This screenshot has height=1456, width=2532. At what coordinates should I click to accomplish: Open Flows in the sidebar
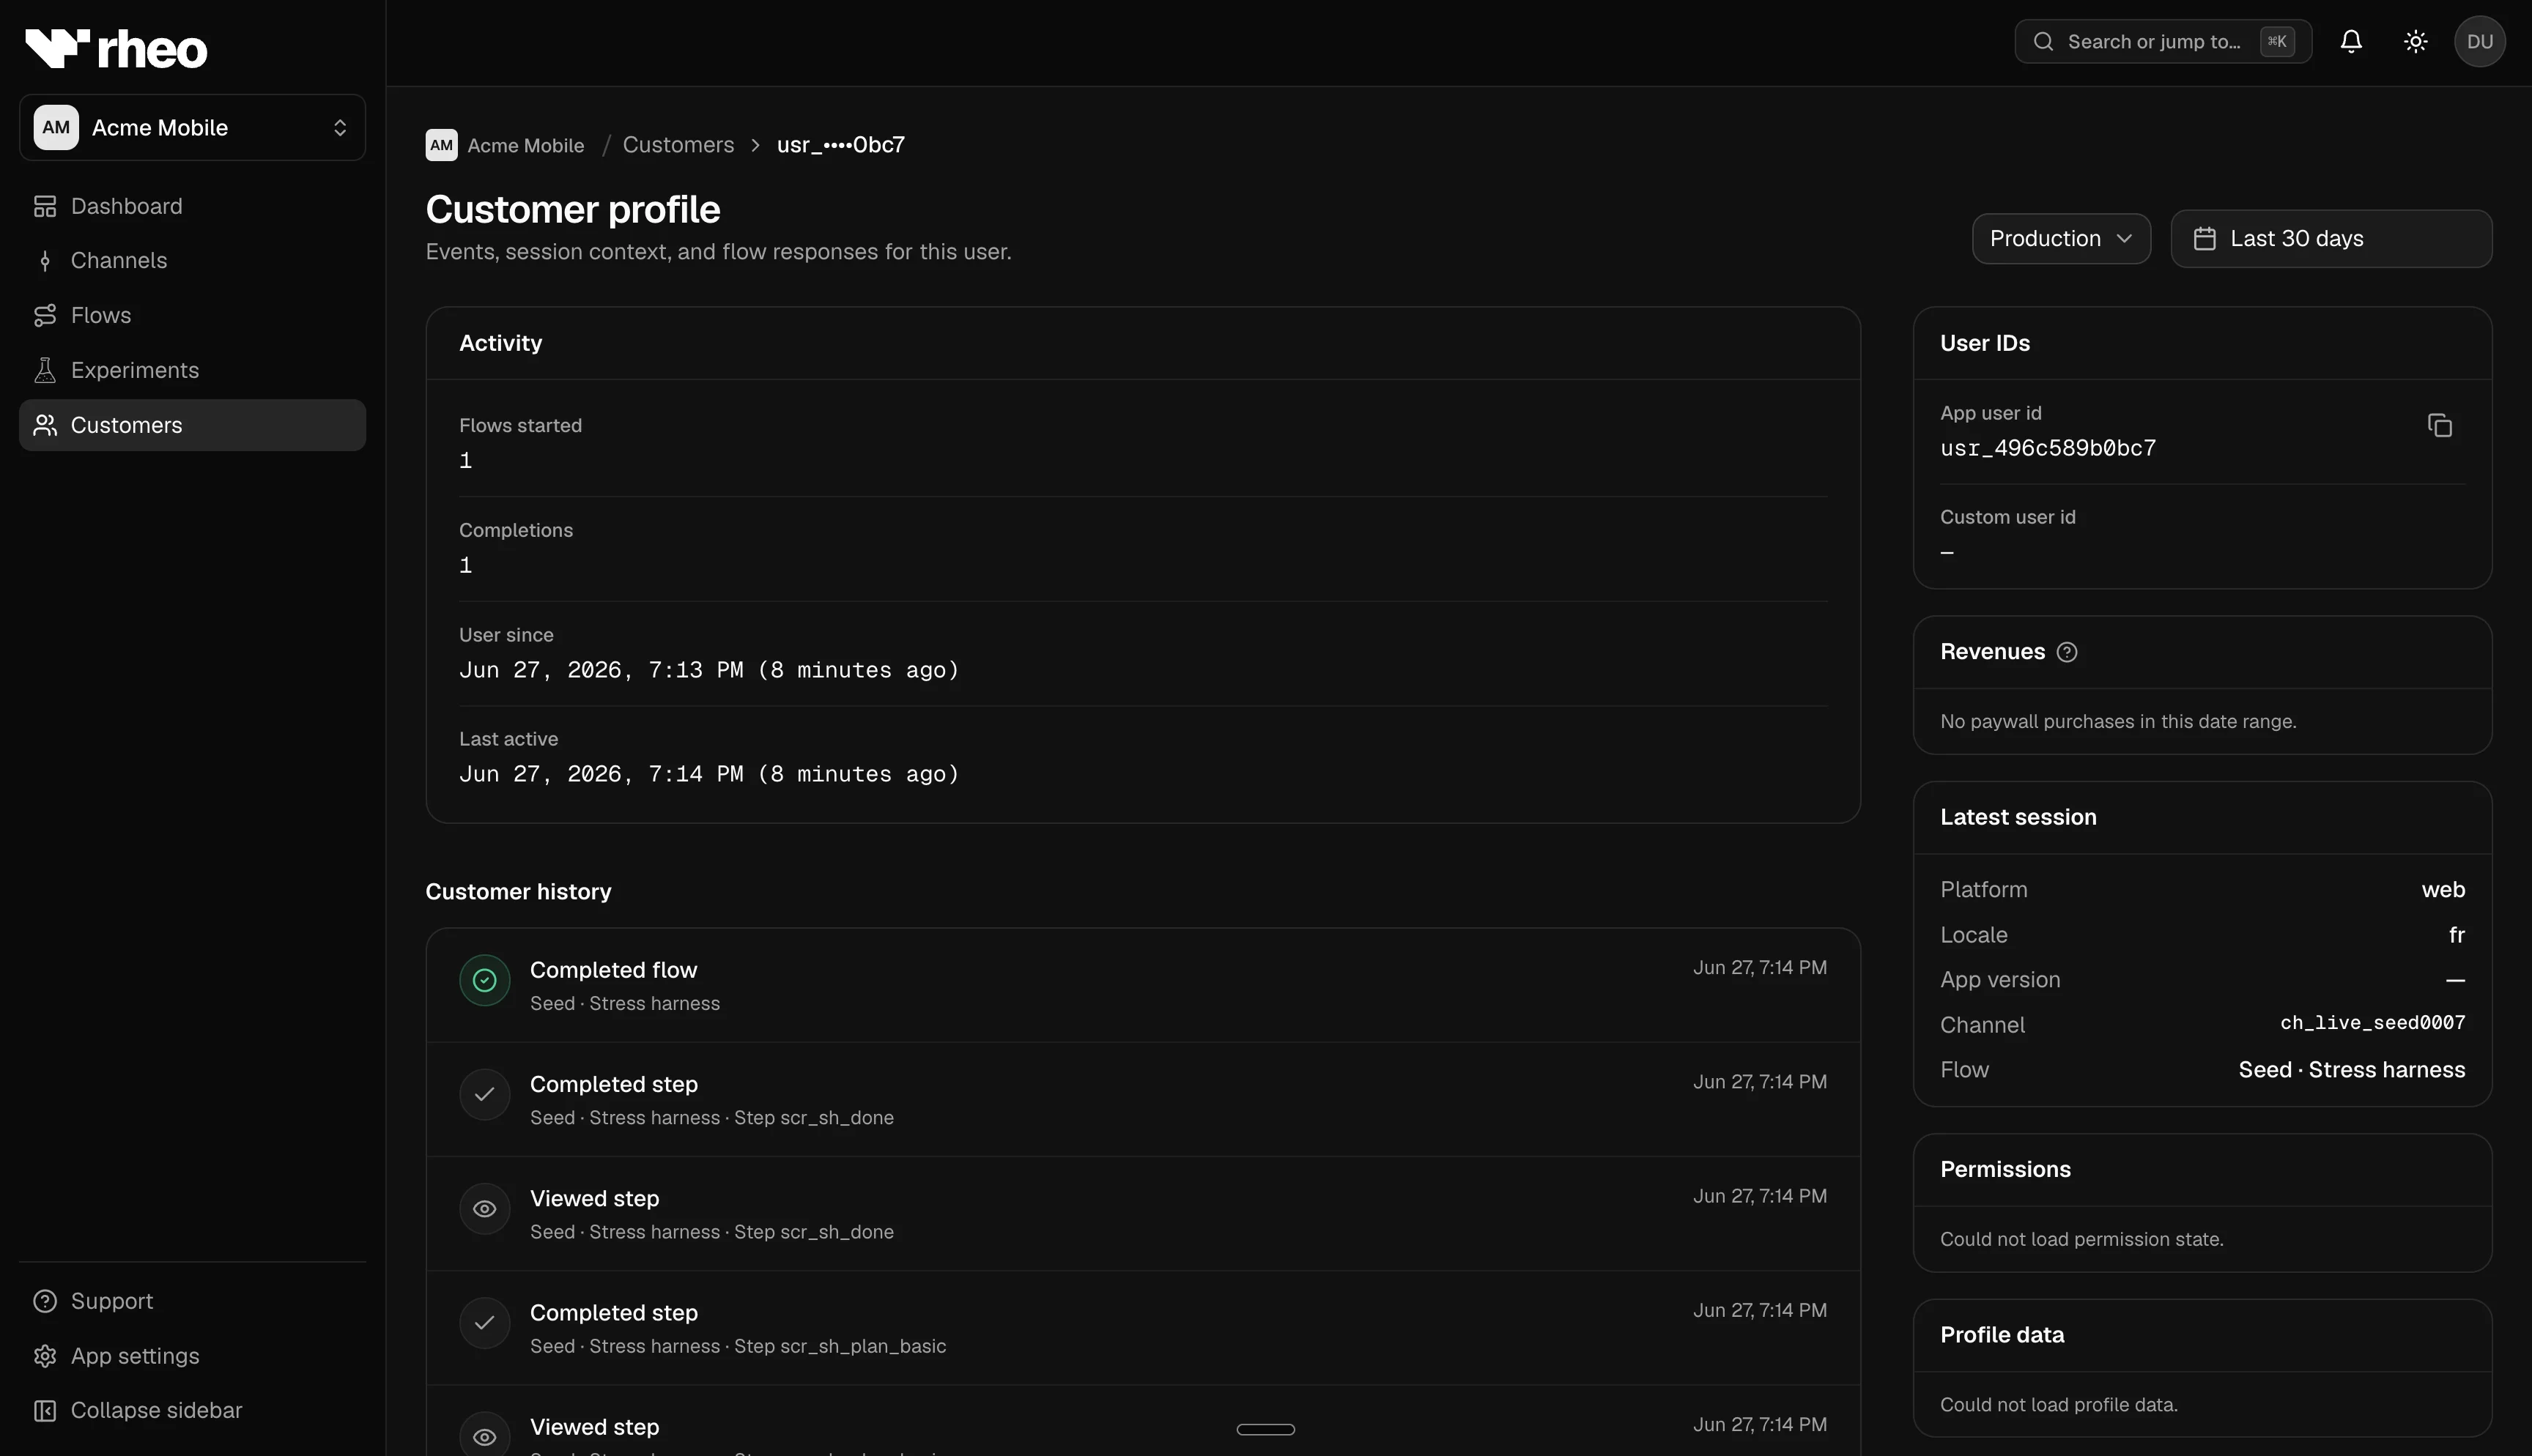(192, 315)
